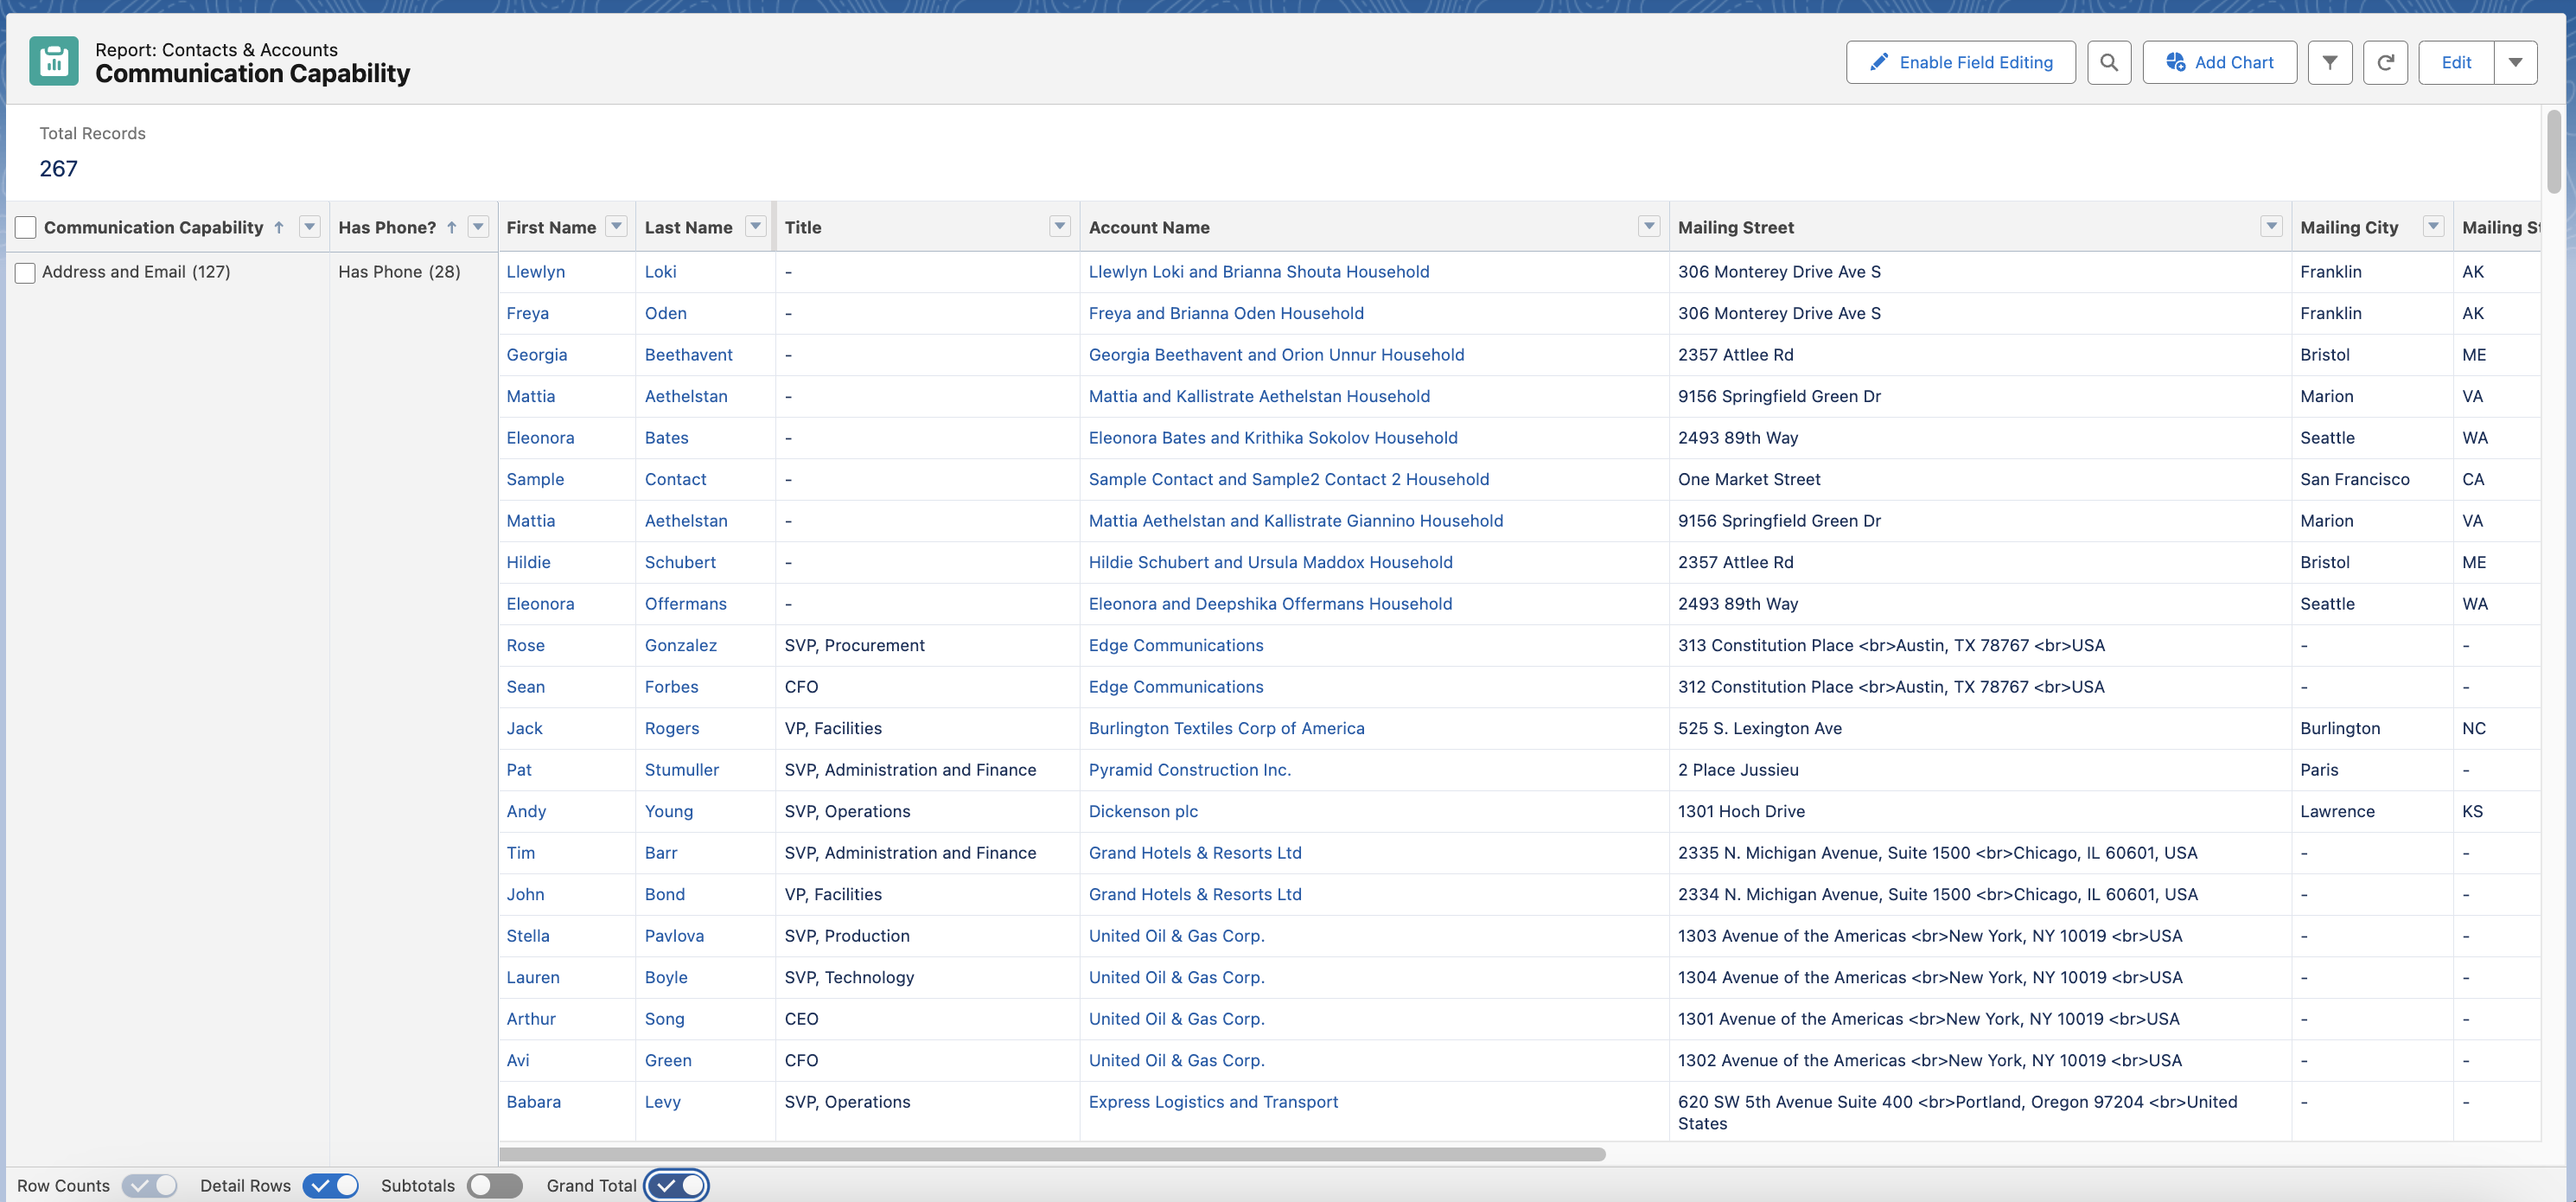Click the pencil icon on Enable Field Editing
The image size is (2576, 1202).
click(x=1880, y=61)
